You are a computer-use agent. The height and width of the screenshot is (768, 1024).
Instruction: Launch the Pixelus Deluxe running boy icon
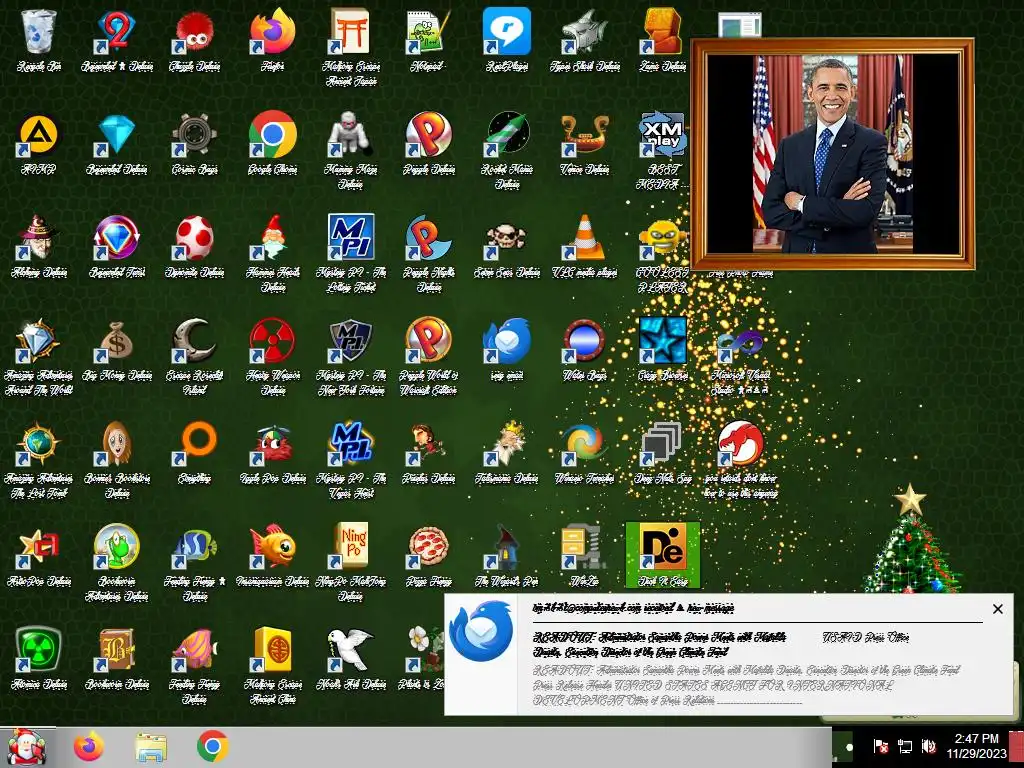(428, 443)
